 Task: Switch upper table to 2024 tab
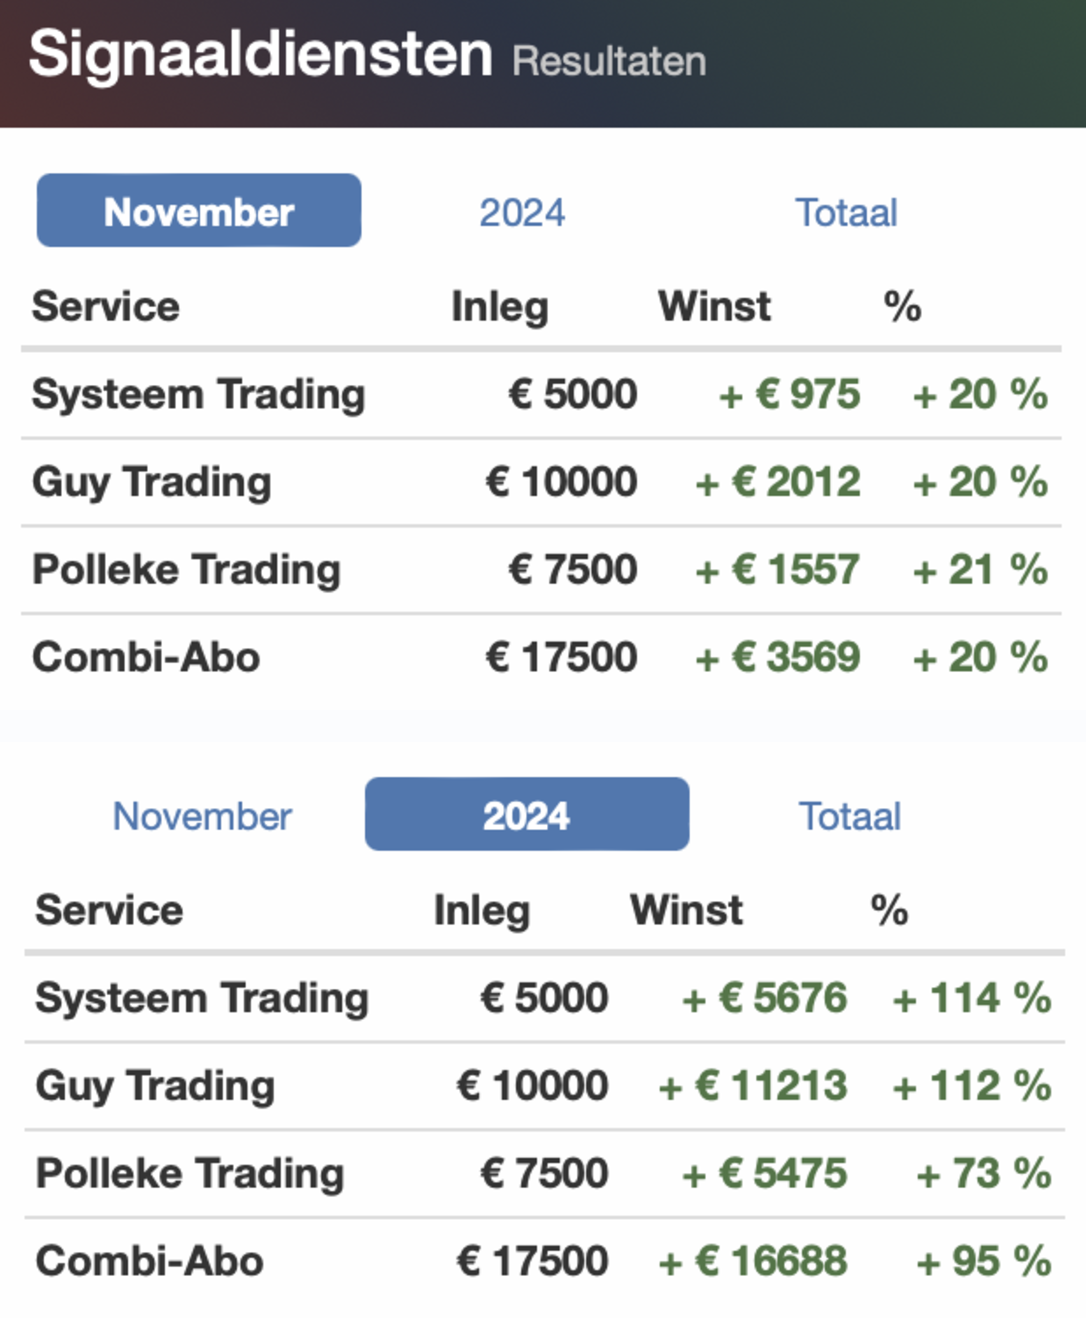(x=522, y=212)
